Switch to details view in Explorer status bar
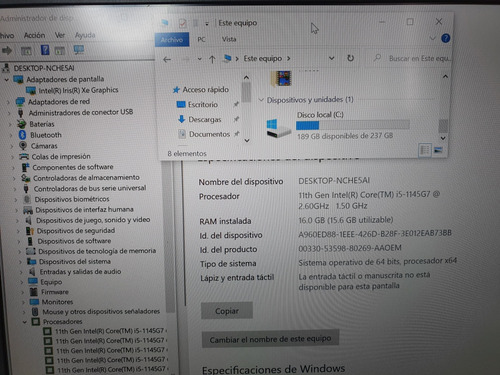This screenshot has width=500, height=375. 425,150
